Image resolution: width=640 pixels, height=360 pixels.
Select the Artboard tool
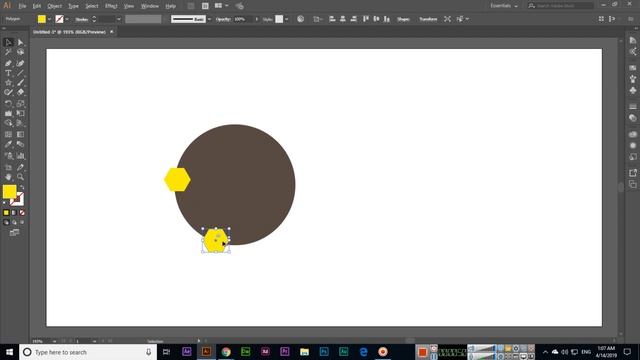click(8, 167)
